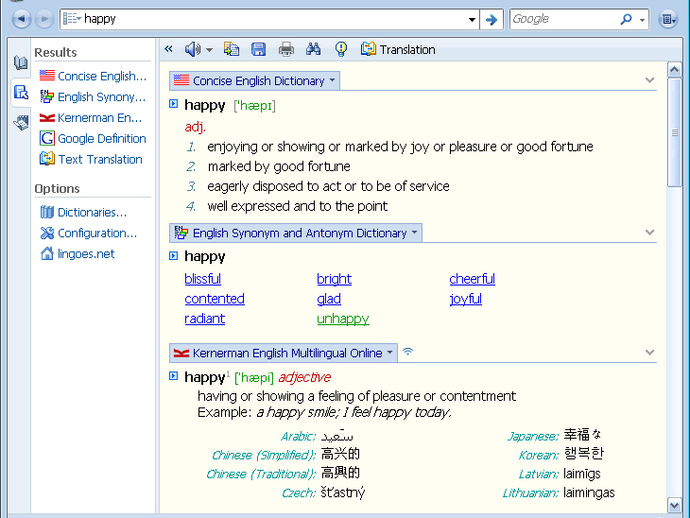Select the search results sidebar tab
The height and width of the screenshot is (518, 690).
coord(21,92)
